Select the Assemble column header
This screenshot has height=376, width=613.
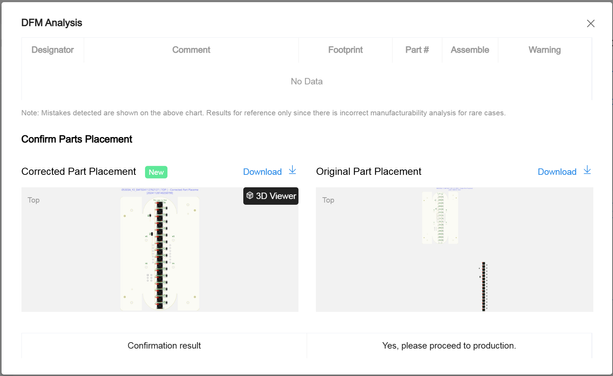(x=470, y=50)
